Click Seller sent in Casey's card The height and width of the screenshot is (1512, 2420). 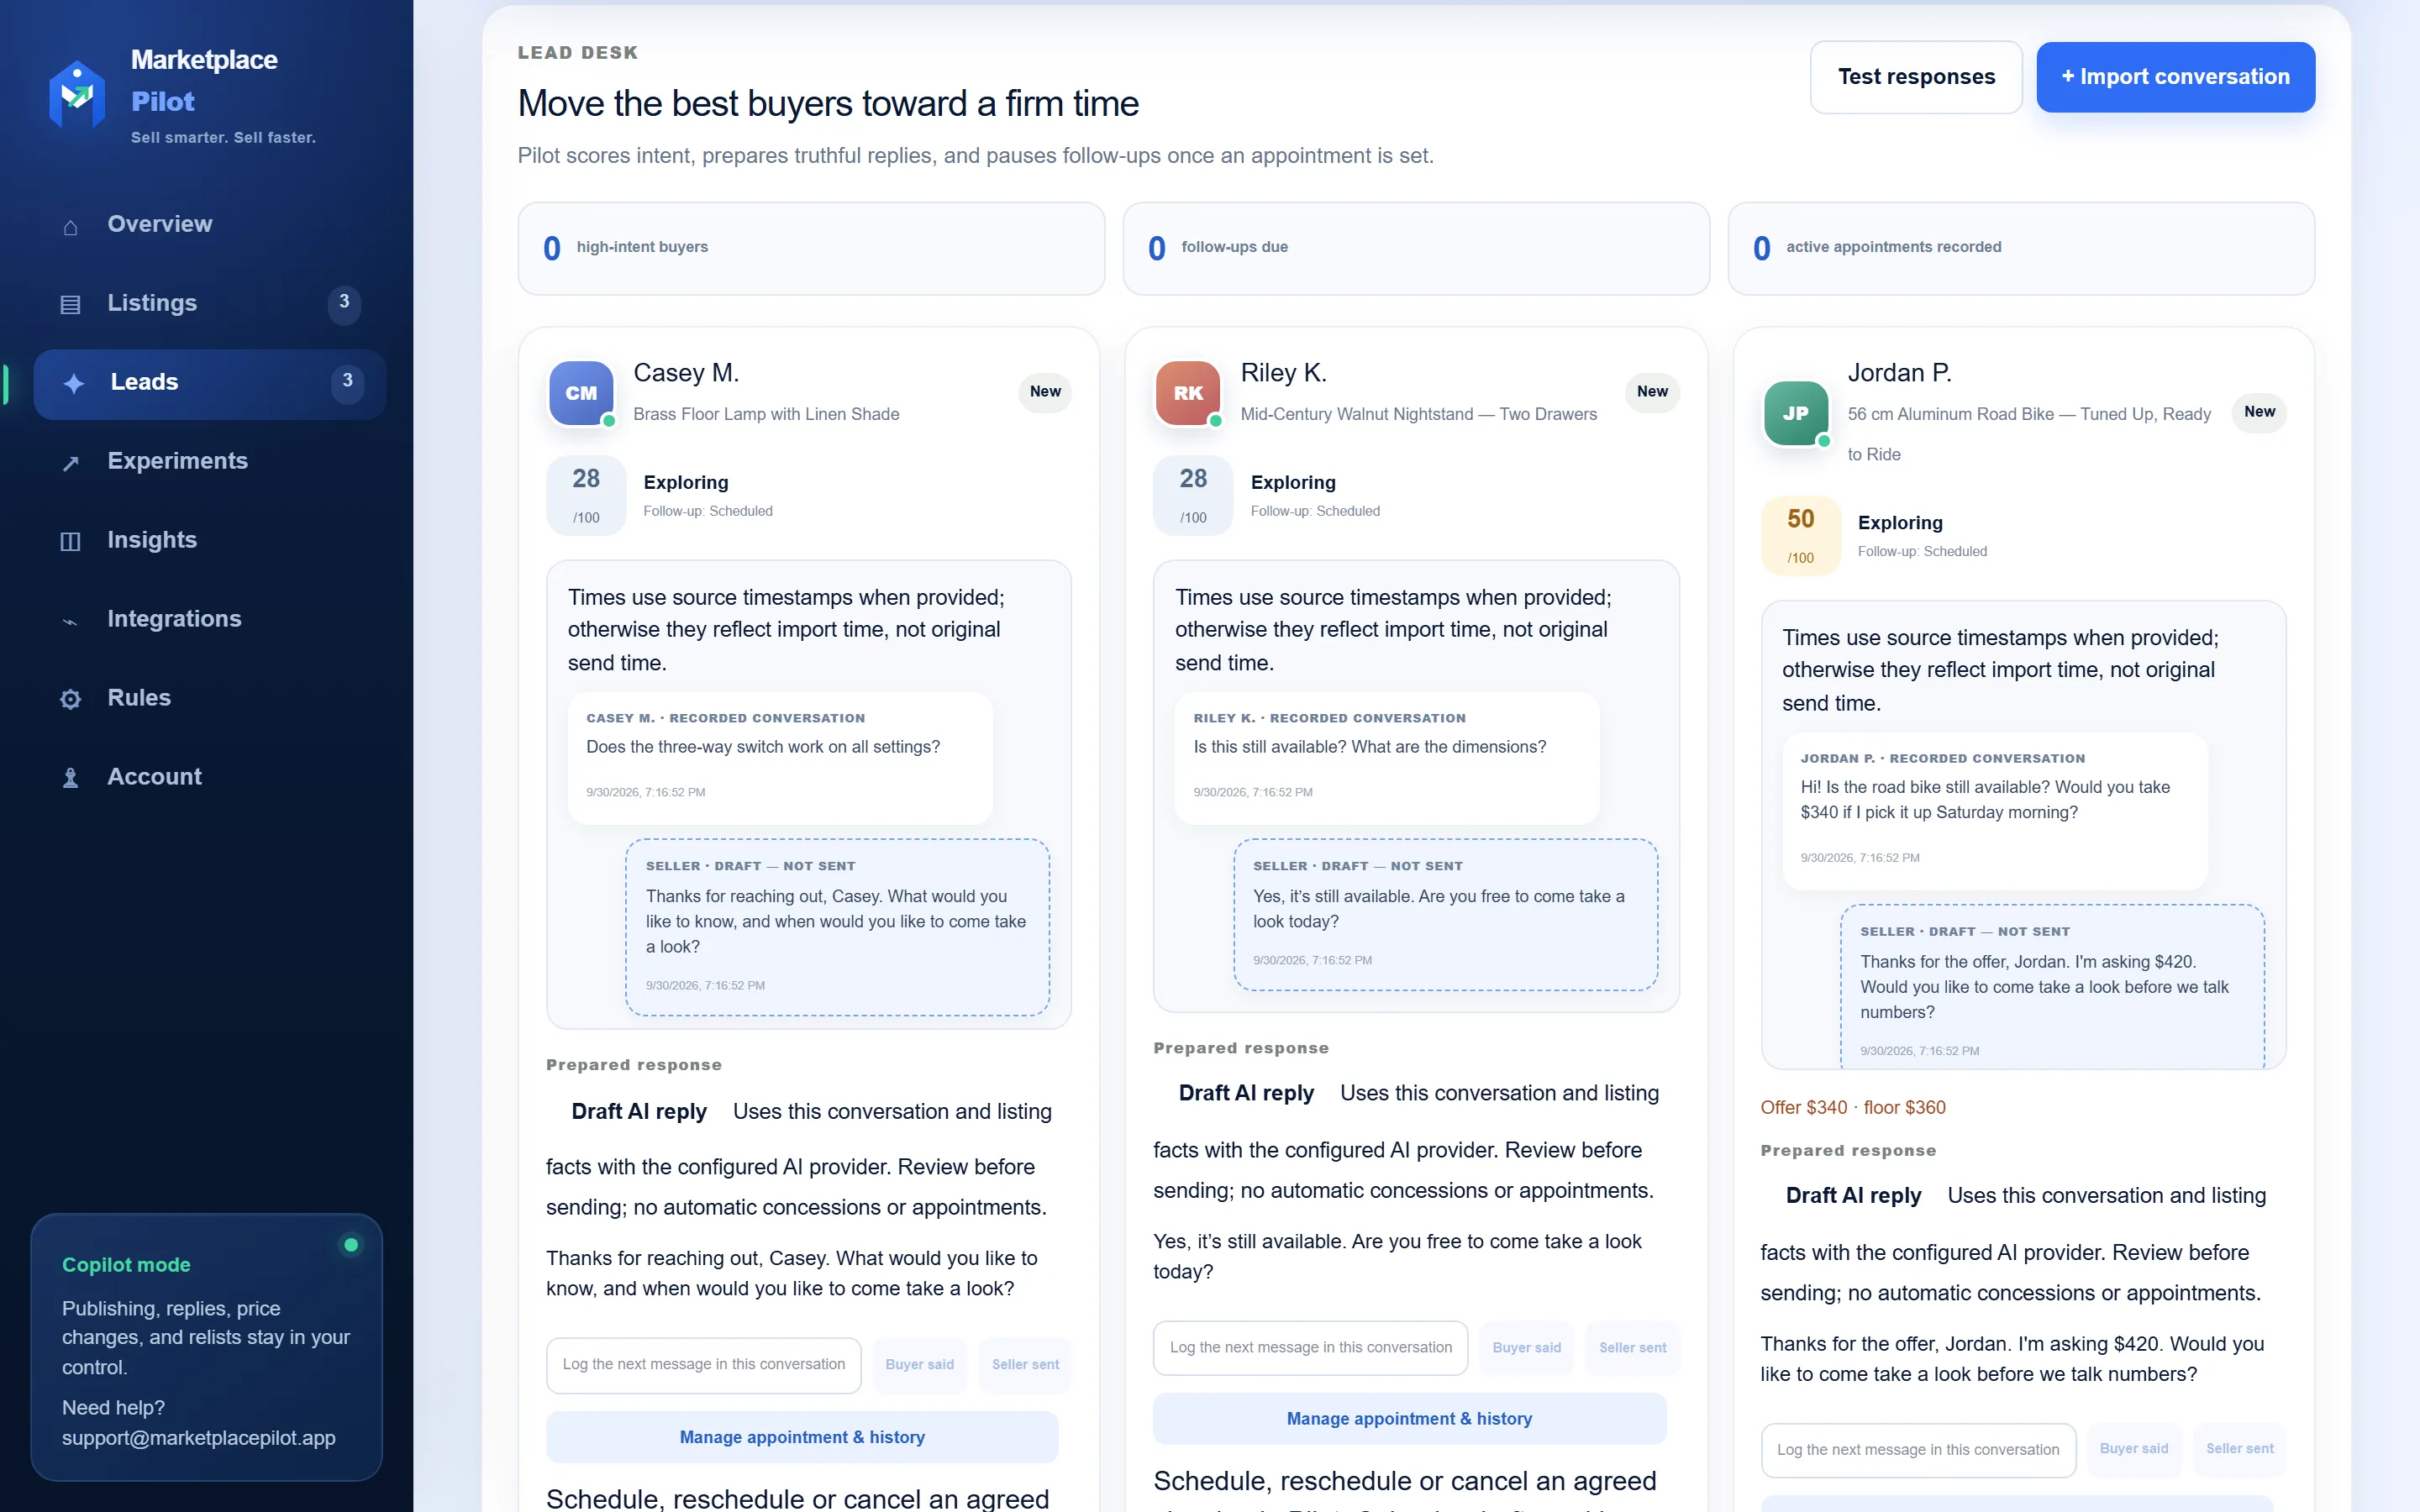tap(1025, 1365)
